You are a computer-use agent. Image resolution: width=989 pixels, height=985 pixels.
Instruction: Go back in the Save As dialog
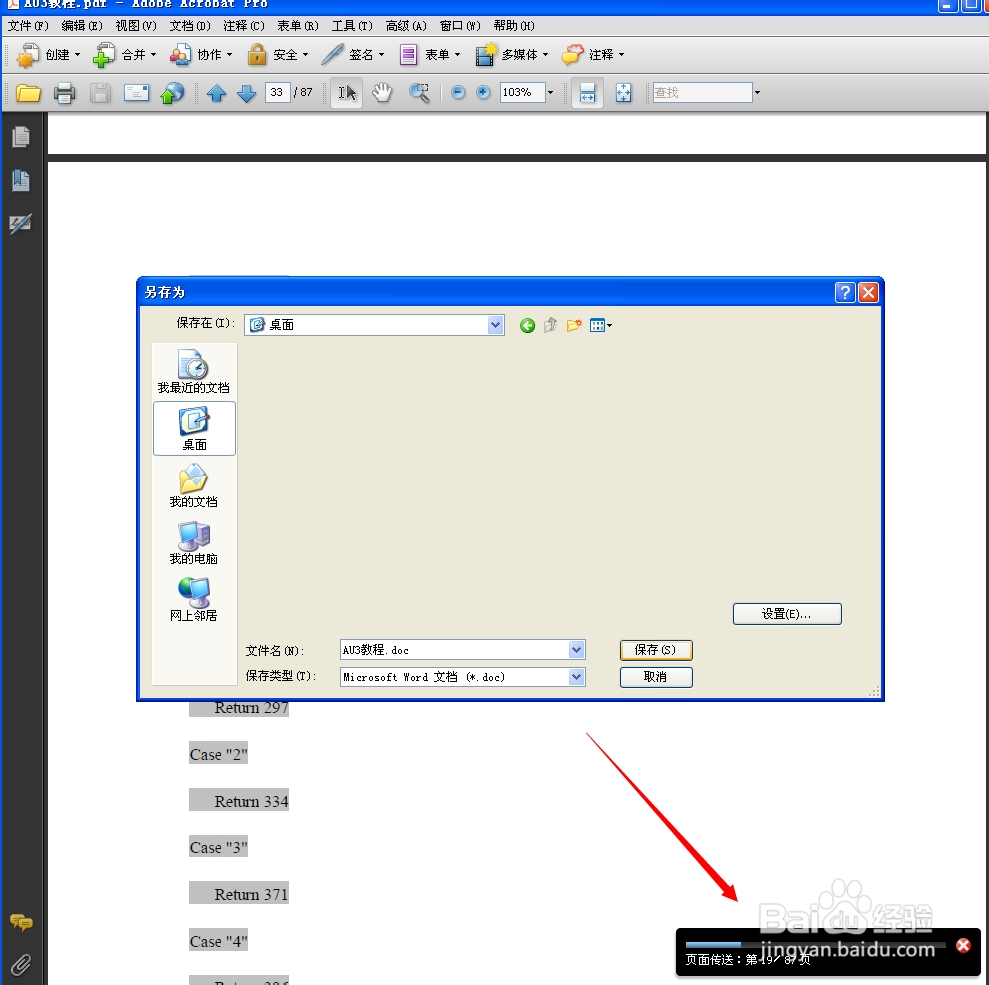(527, 325)
